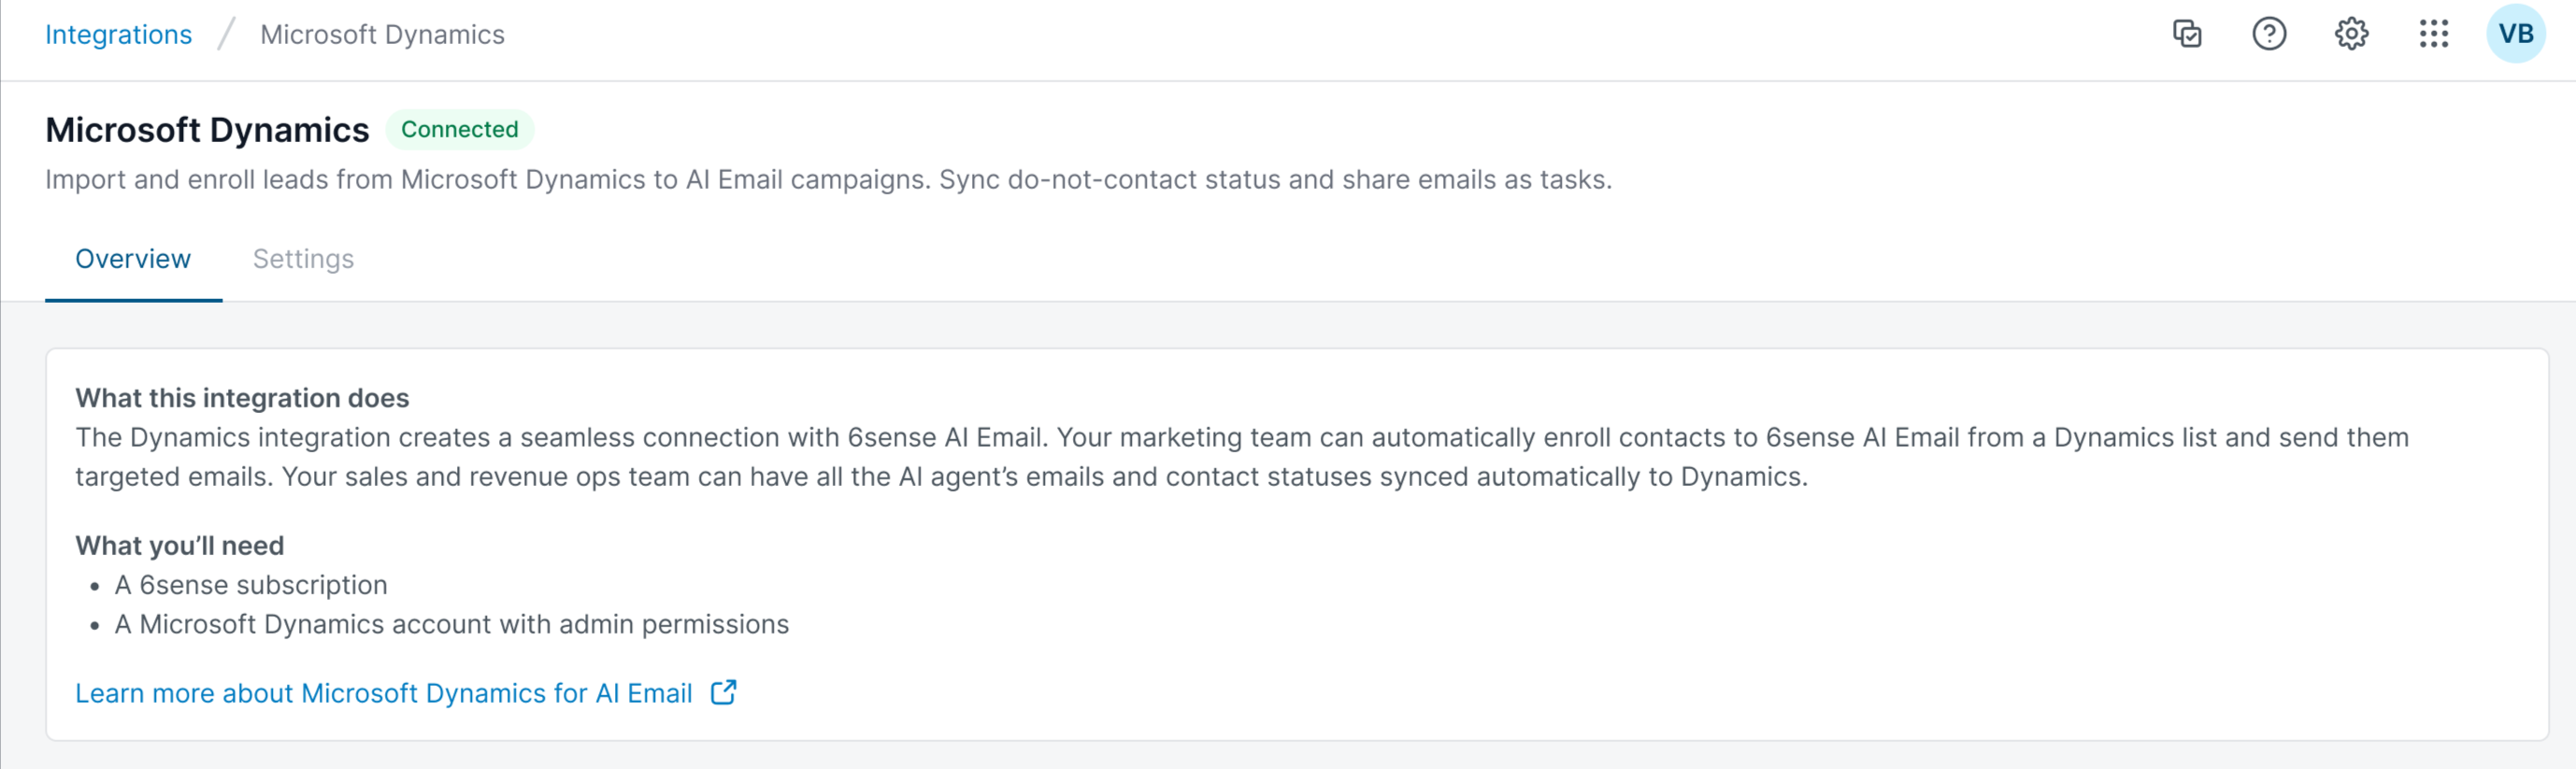The image size is (2576, 769).
Task: Click the external link icon beside Learn more
Action: click(x=723, y=692)
